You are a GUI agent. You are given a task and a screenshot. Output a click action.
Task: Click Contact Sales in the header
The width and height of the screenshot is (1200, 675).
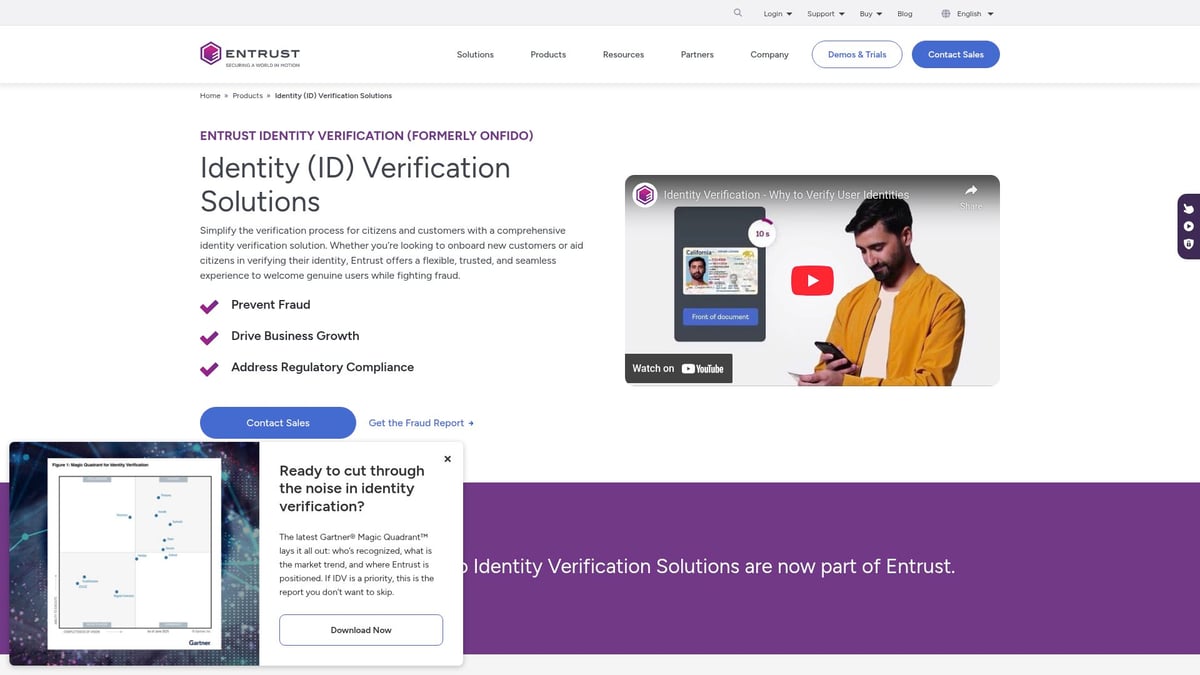pyautogui.click(x=956, y=54)
